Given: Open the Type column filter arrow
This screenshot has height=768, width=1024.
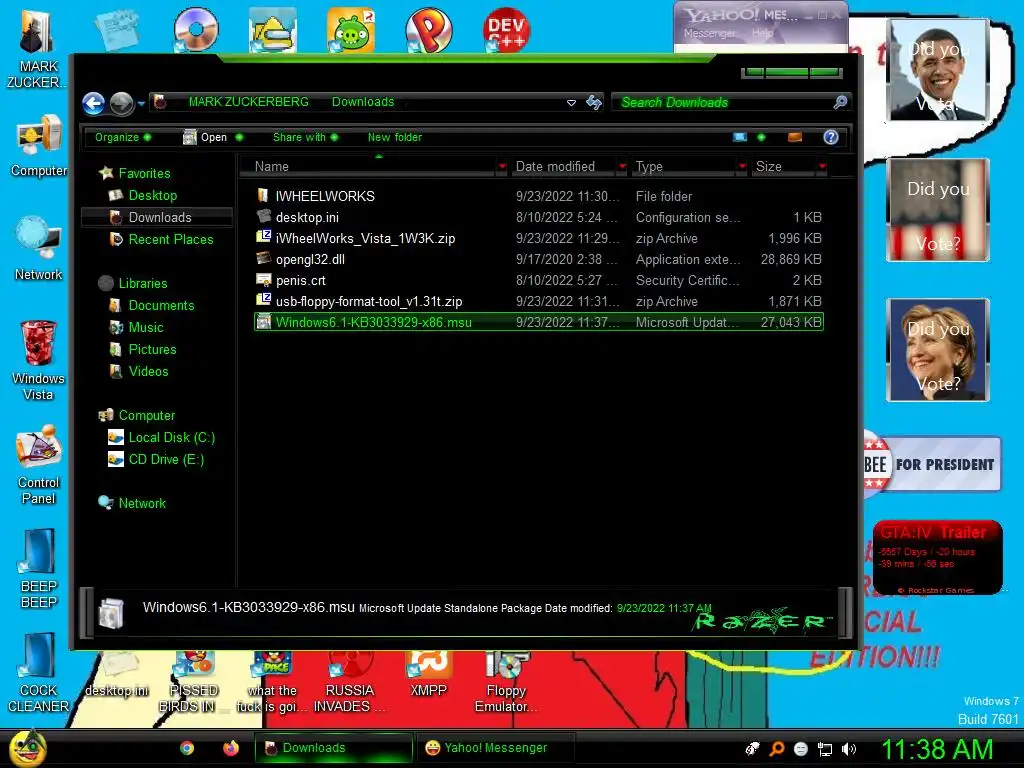Looking at the screenshot, I should (742, 167).
